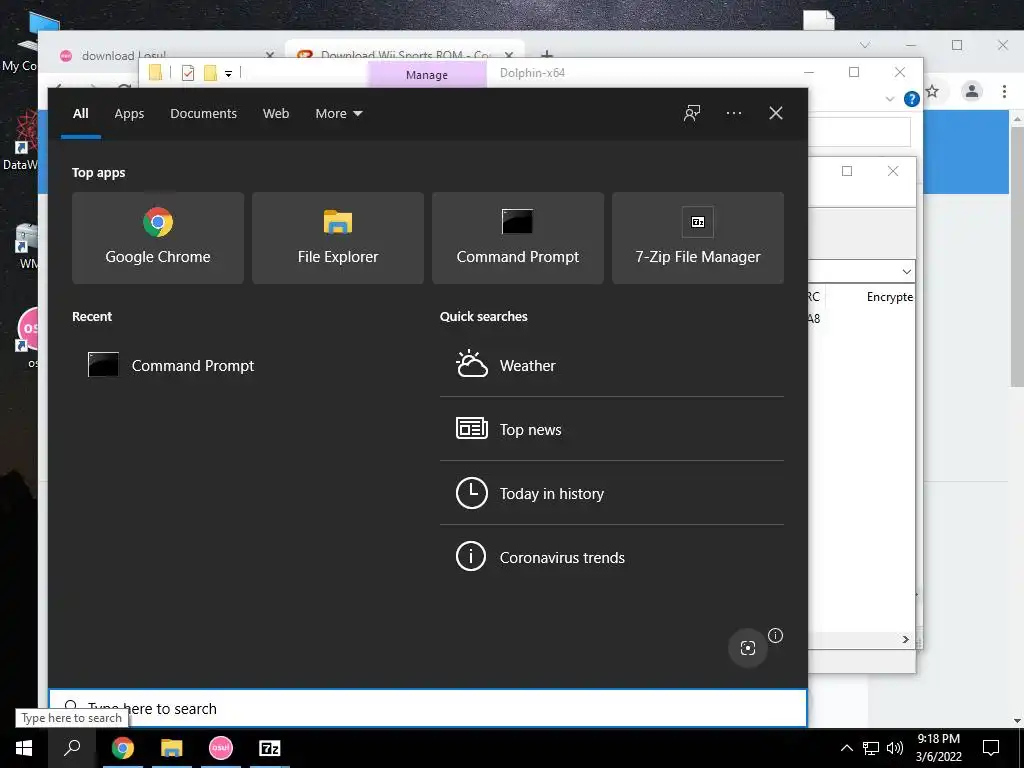This screenshot has width=1024, height=768.
Task: Open Google Chrome from Top apps
Action: click(157, 238)
